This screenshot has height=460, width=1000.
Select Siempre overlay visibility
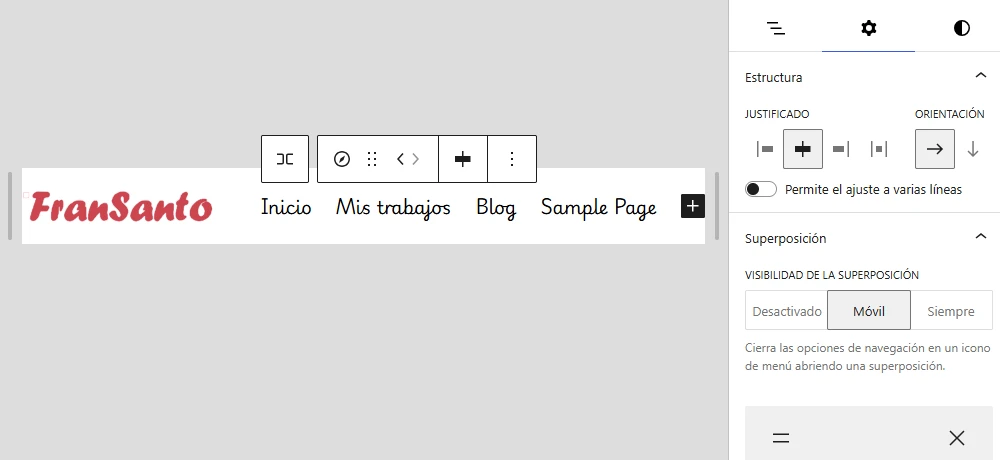tap(951, 311)
